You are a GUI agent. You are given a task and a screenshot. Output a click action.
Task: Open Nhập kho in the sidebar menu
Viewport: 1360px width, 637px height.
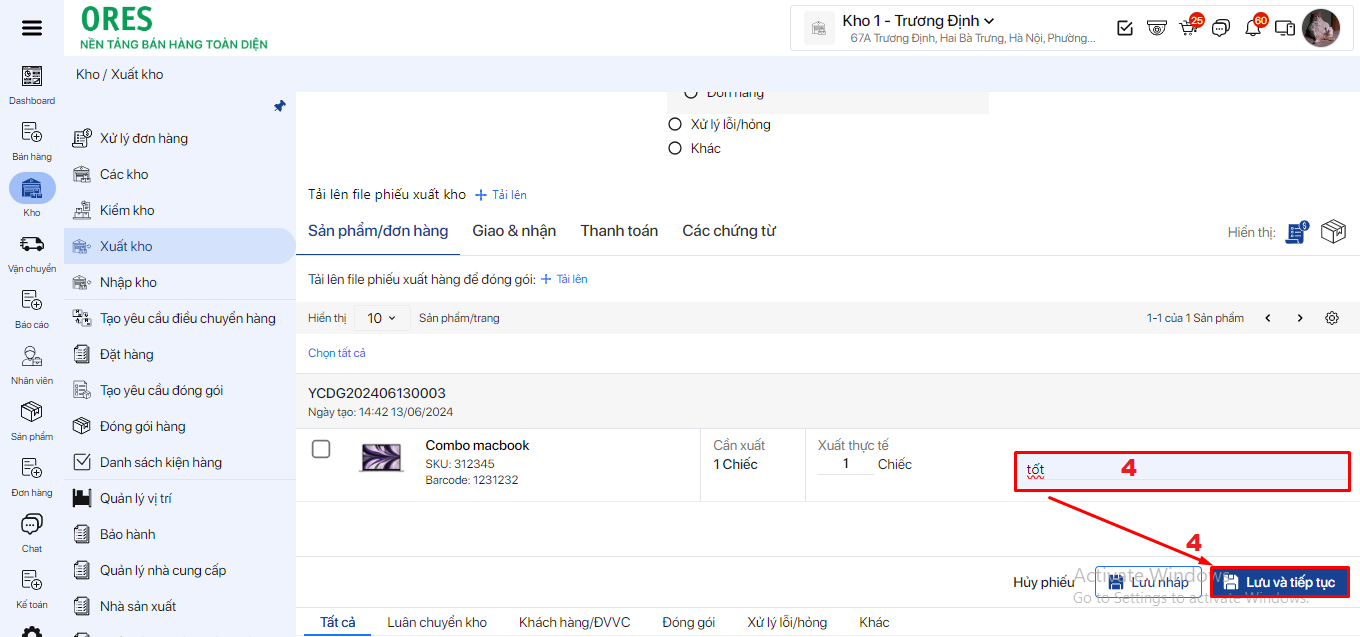pos(128,282)
